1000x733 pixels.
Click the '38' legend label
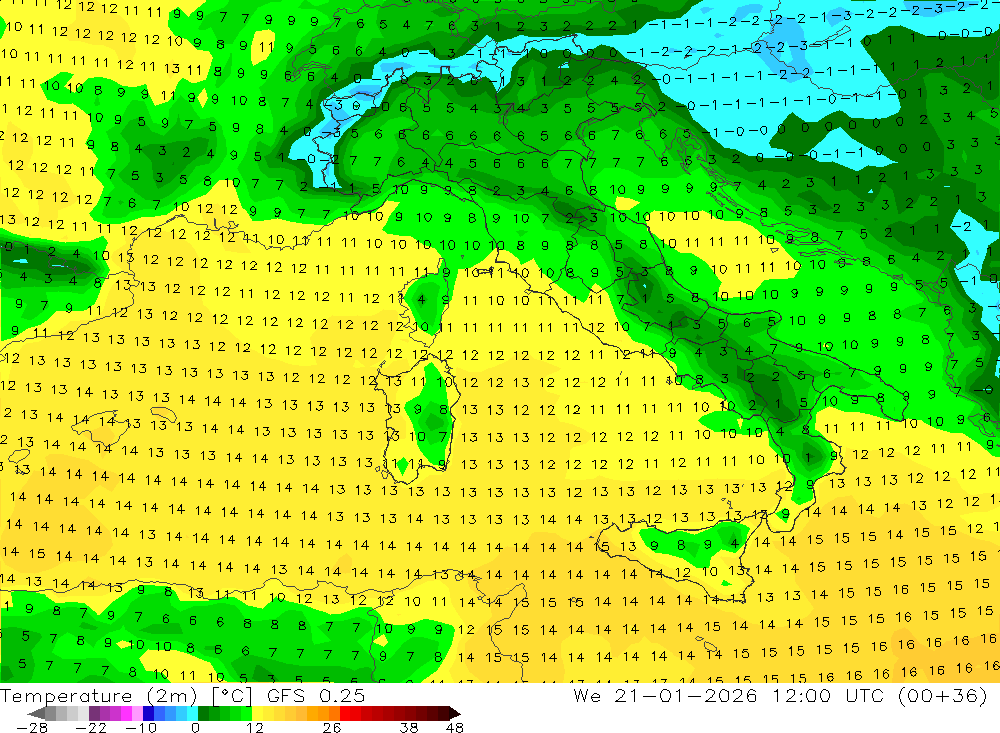(409, 728)
